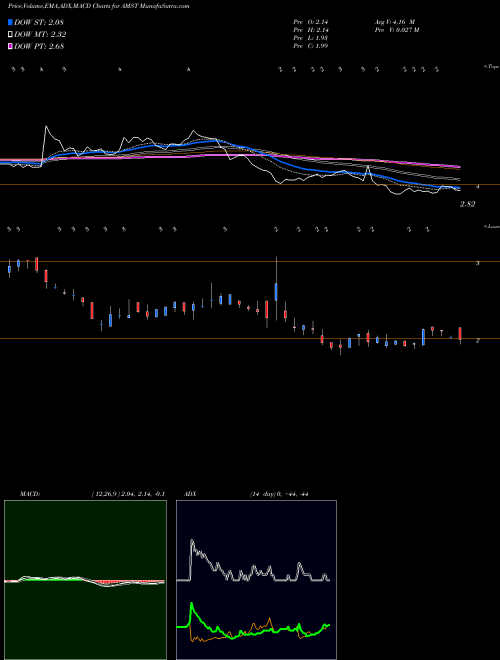Click the '<Tops' marker row label
This screenshot has height=660, width=500.
[x=491, y=67]
